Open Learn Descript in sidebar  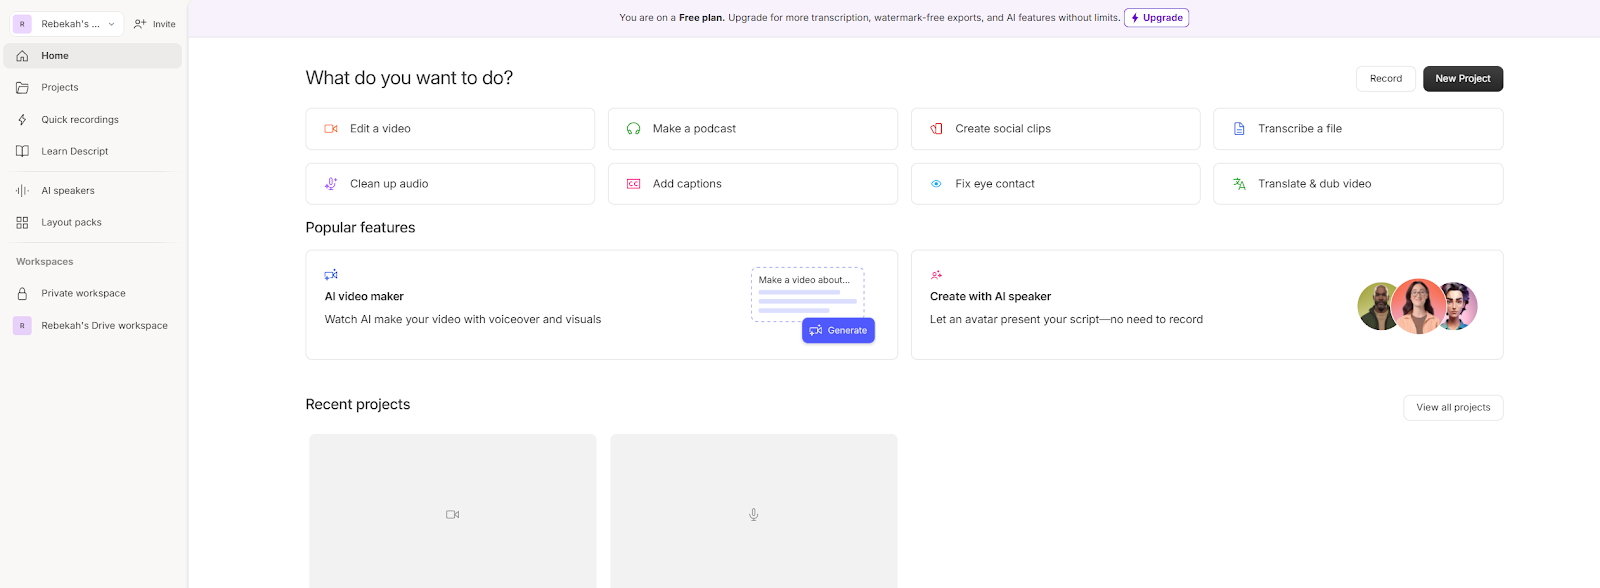coord(93,152)
